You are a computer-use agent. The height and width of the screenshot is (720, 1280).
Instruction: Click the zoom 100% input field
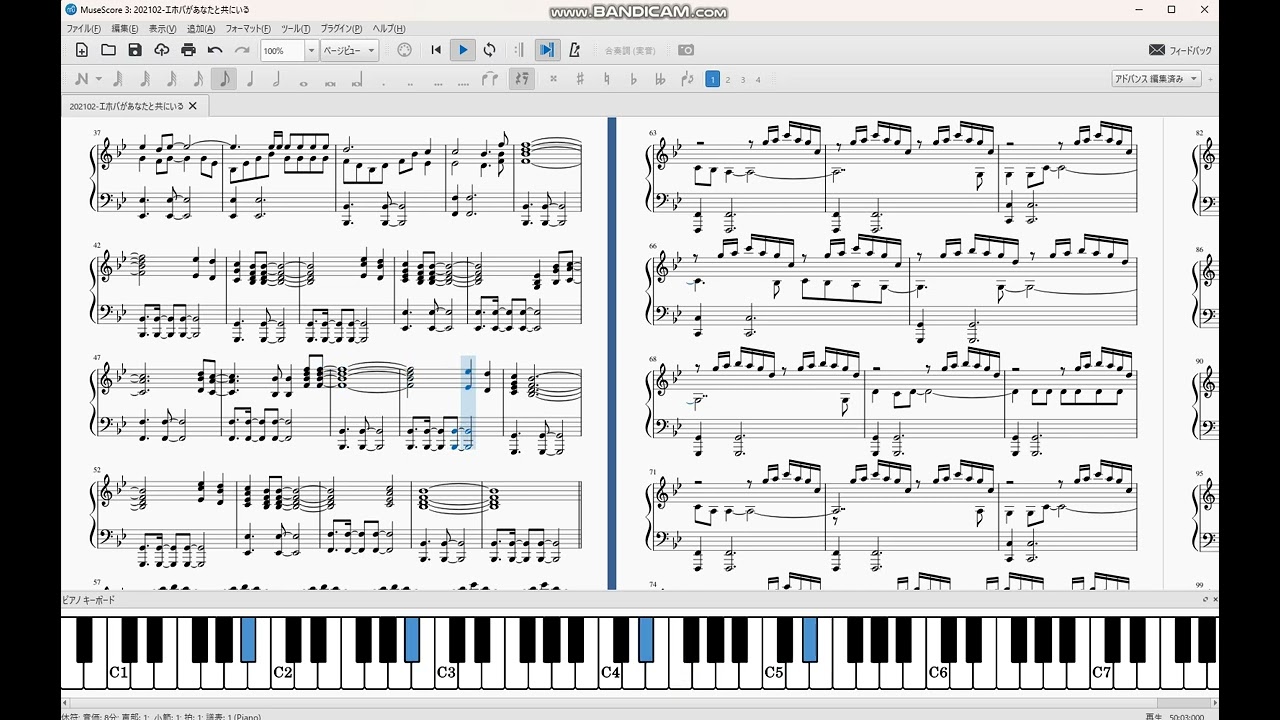tap(282, 50)
